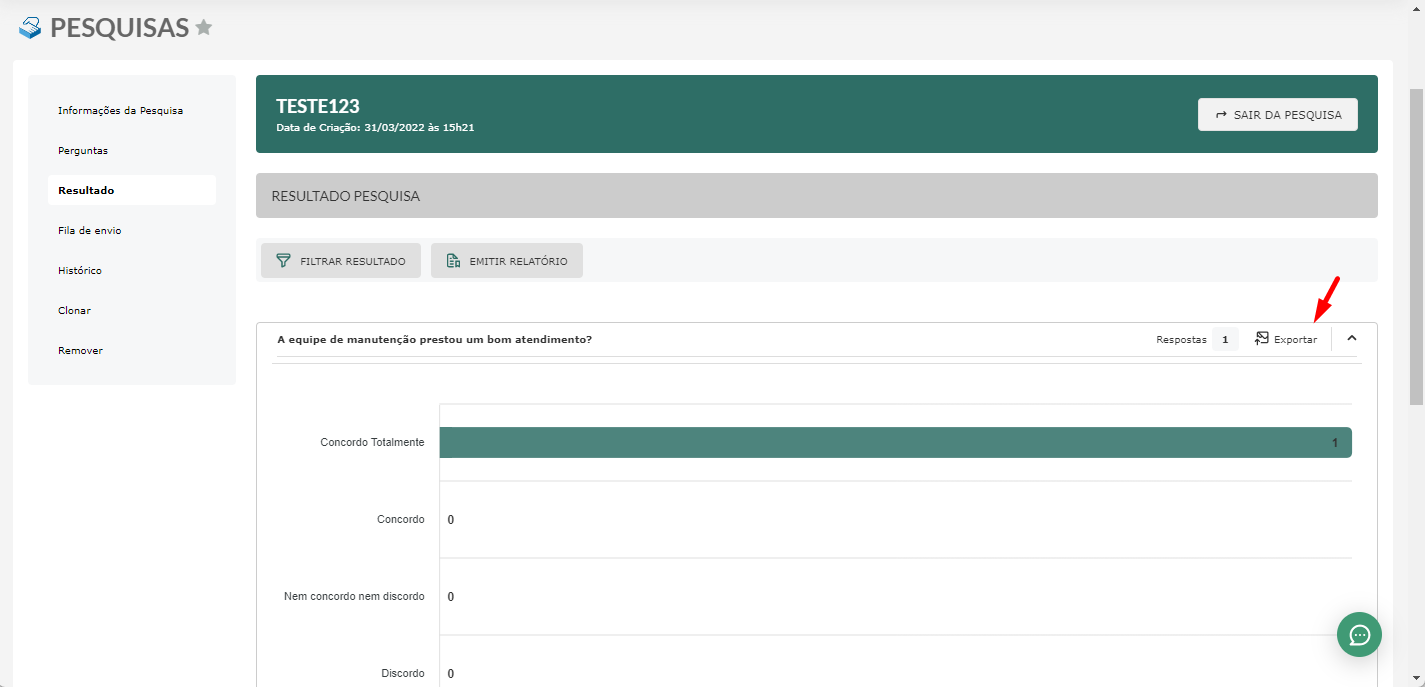Screen dimensions: 1425x687
Task: Click the Emitir Relatório button
Action: coord(507,261)
